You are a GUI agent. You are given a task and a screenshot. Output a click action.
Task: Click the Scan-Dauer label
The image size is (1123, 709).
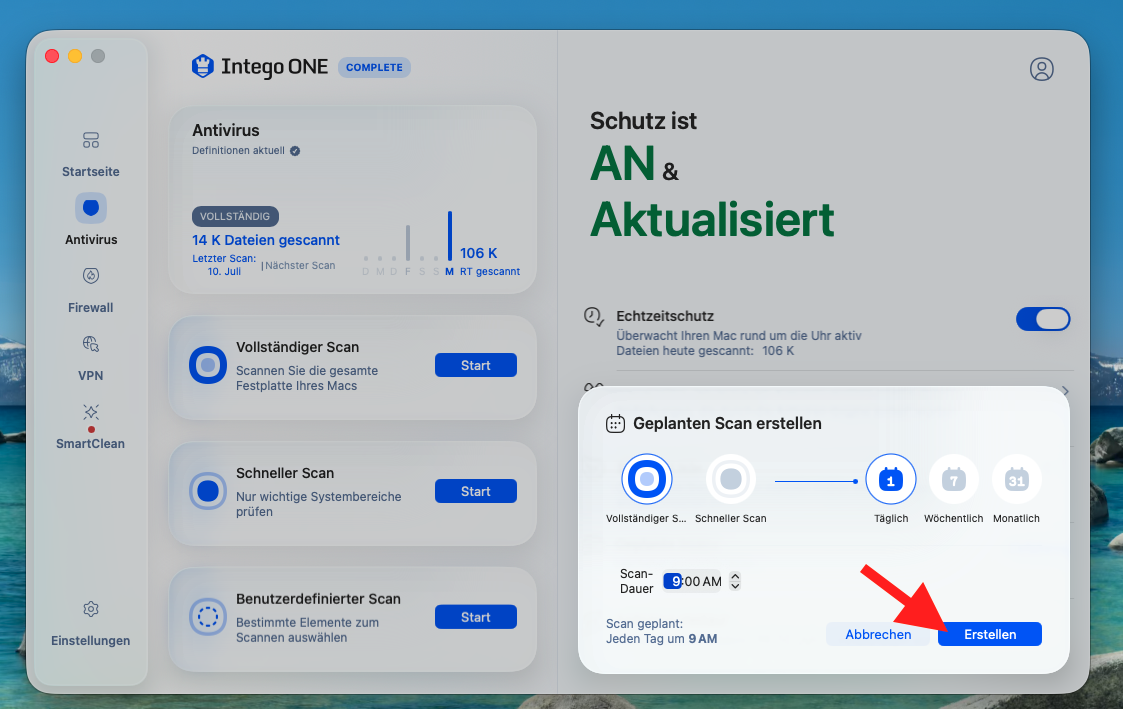636,581
